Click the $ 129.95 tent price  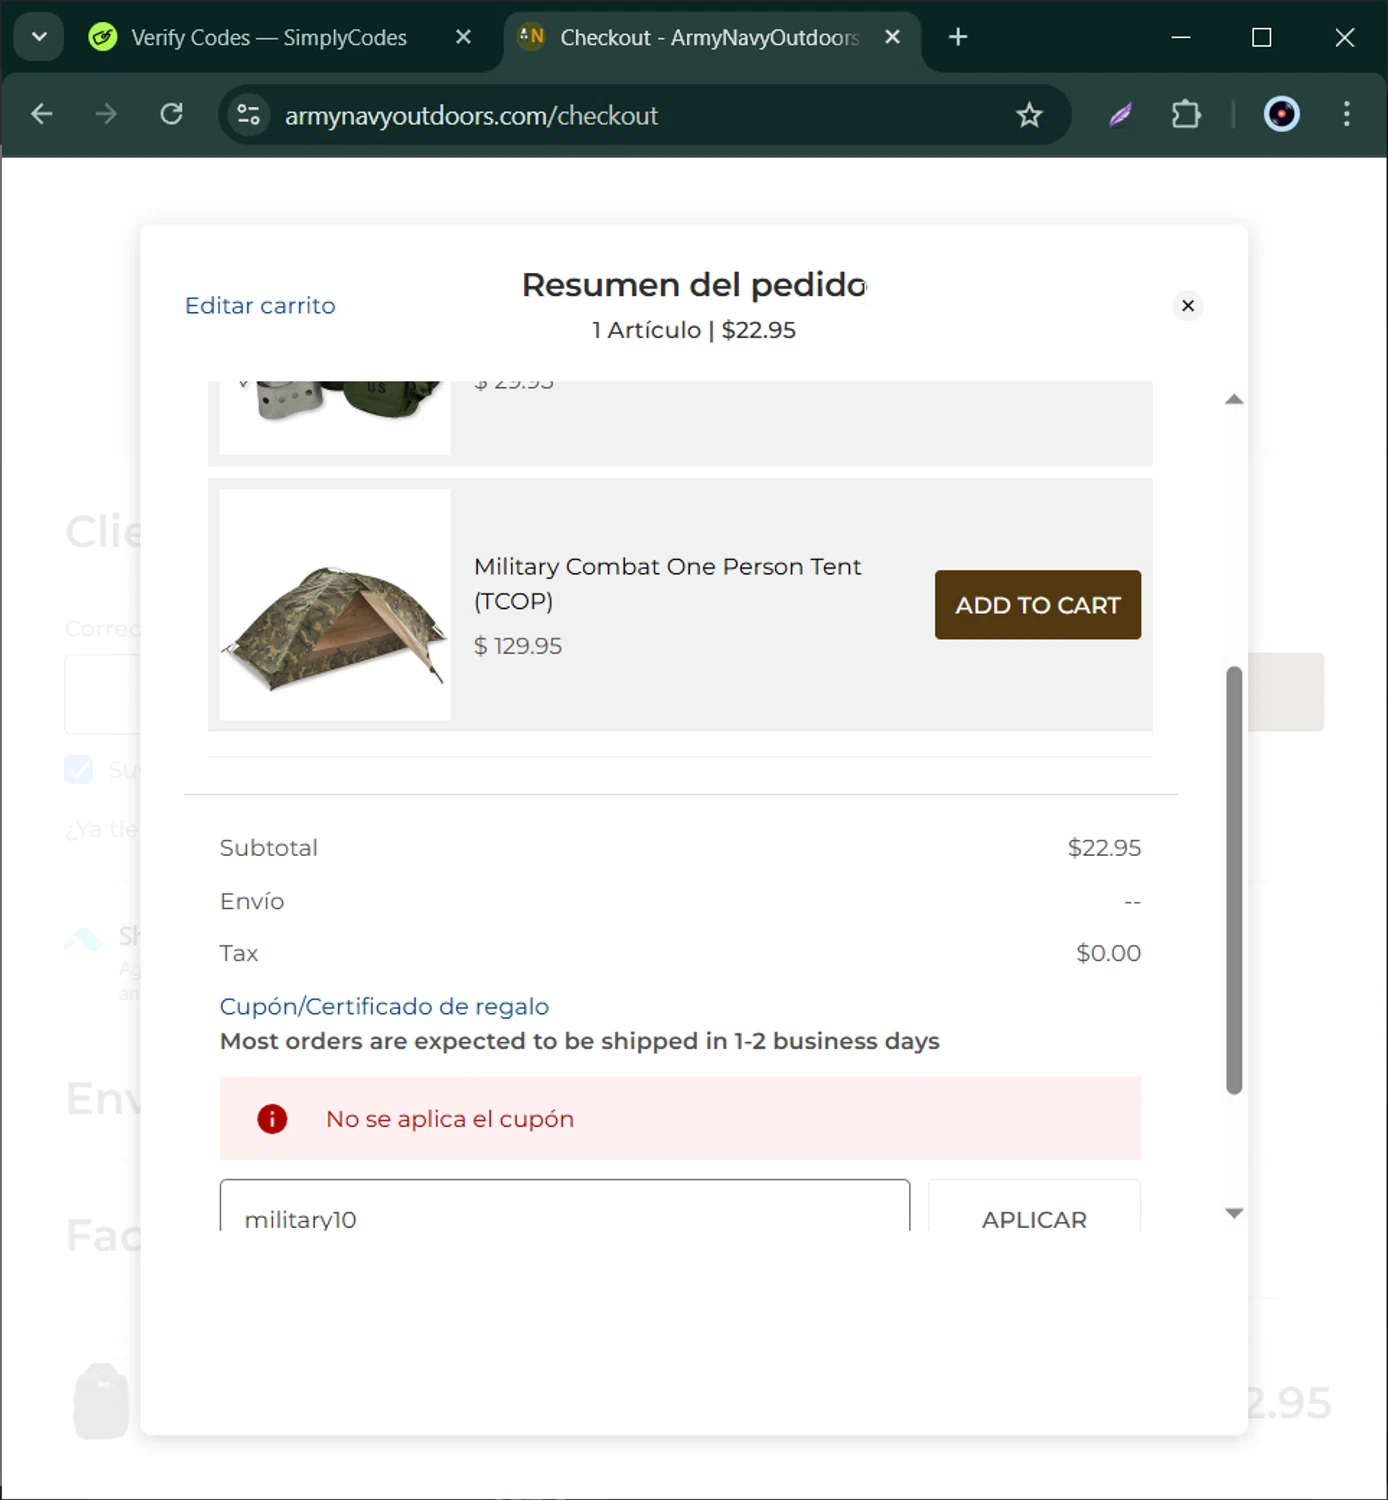pyautogui.click(x=518, y=646)
